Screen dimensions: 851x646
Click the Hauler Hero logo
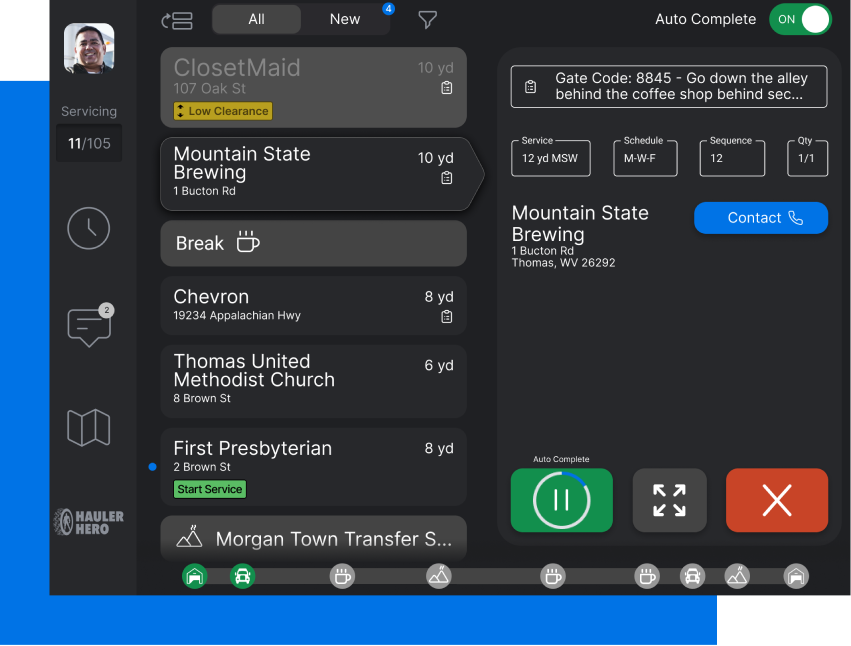(88, 522)
